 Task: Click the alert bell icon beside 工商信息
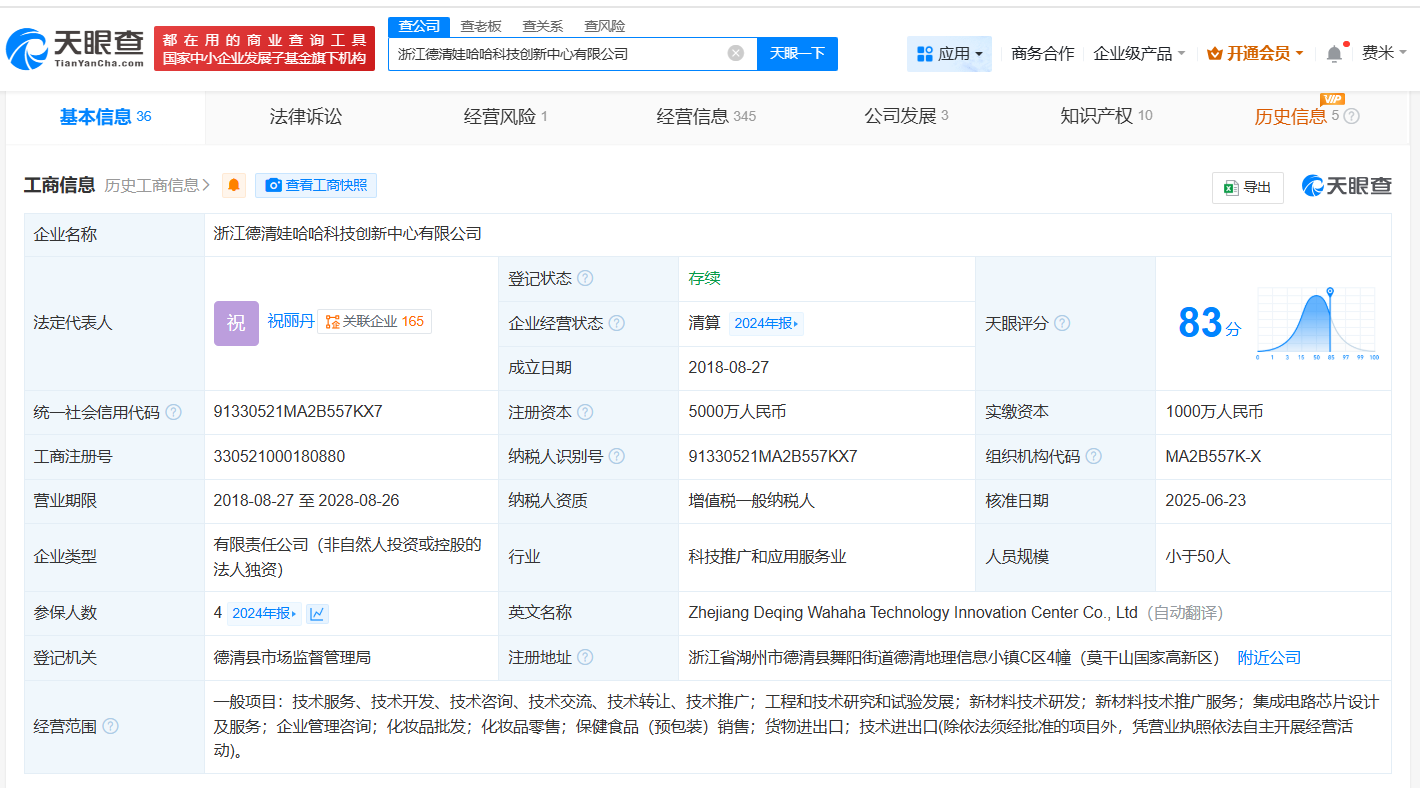pos(233,185)
